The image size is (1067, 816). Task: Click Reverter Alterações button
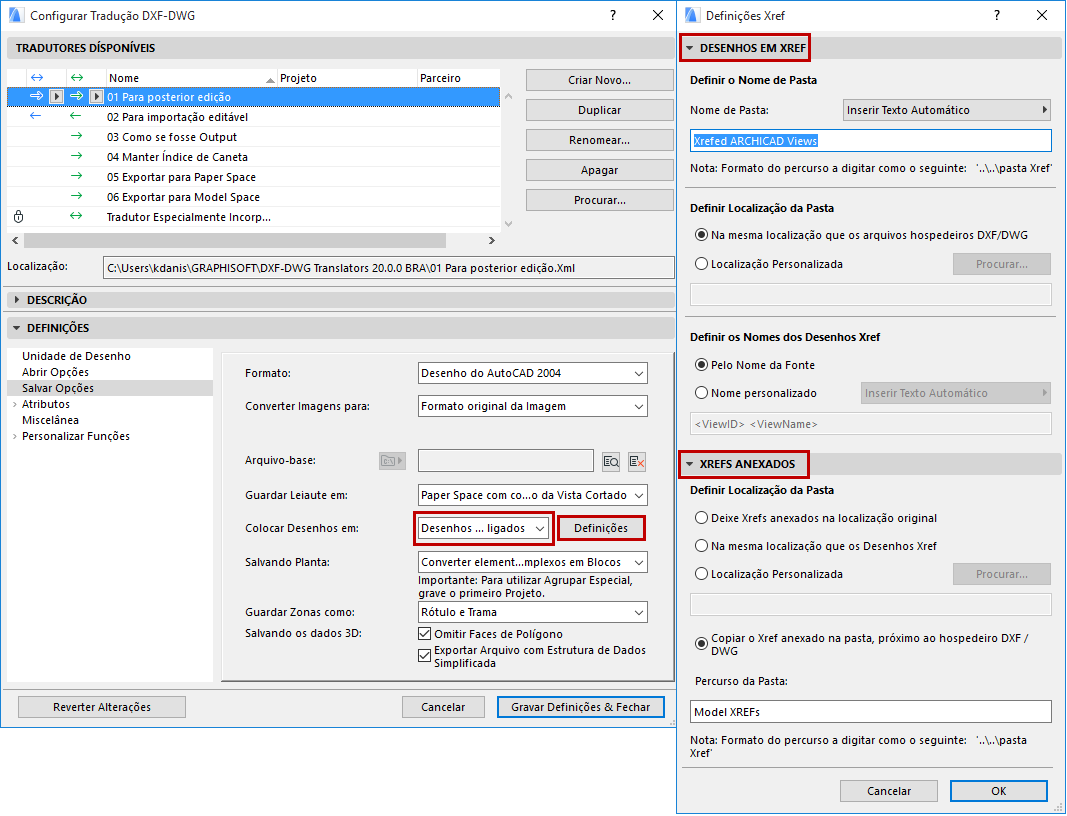tap(102, 707)
